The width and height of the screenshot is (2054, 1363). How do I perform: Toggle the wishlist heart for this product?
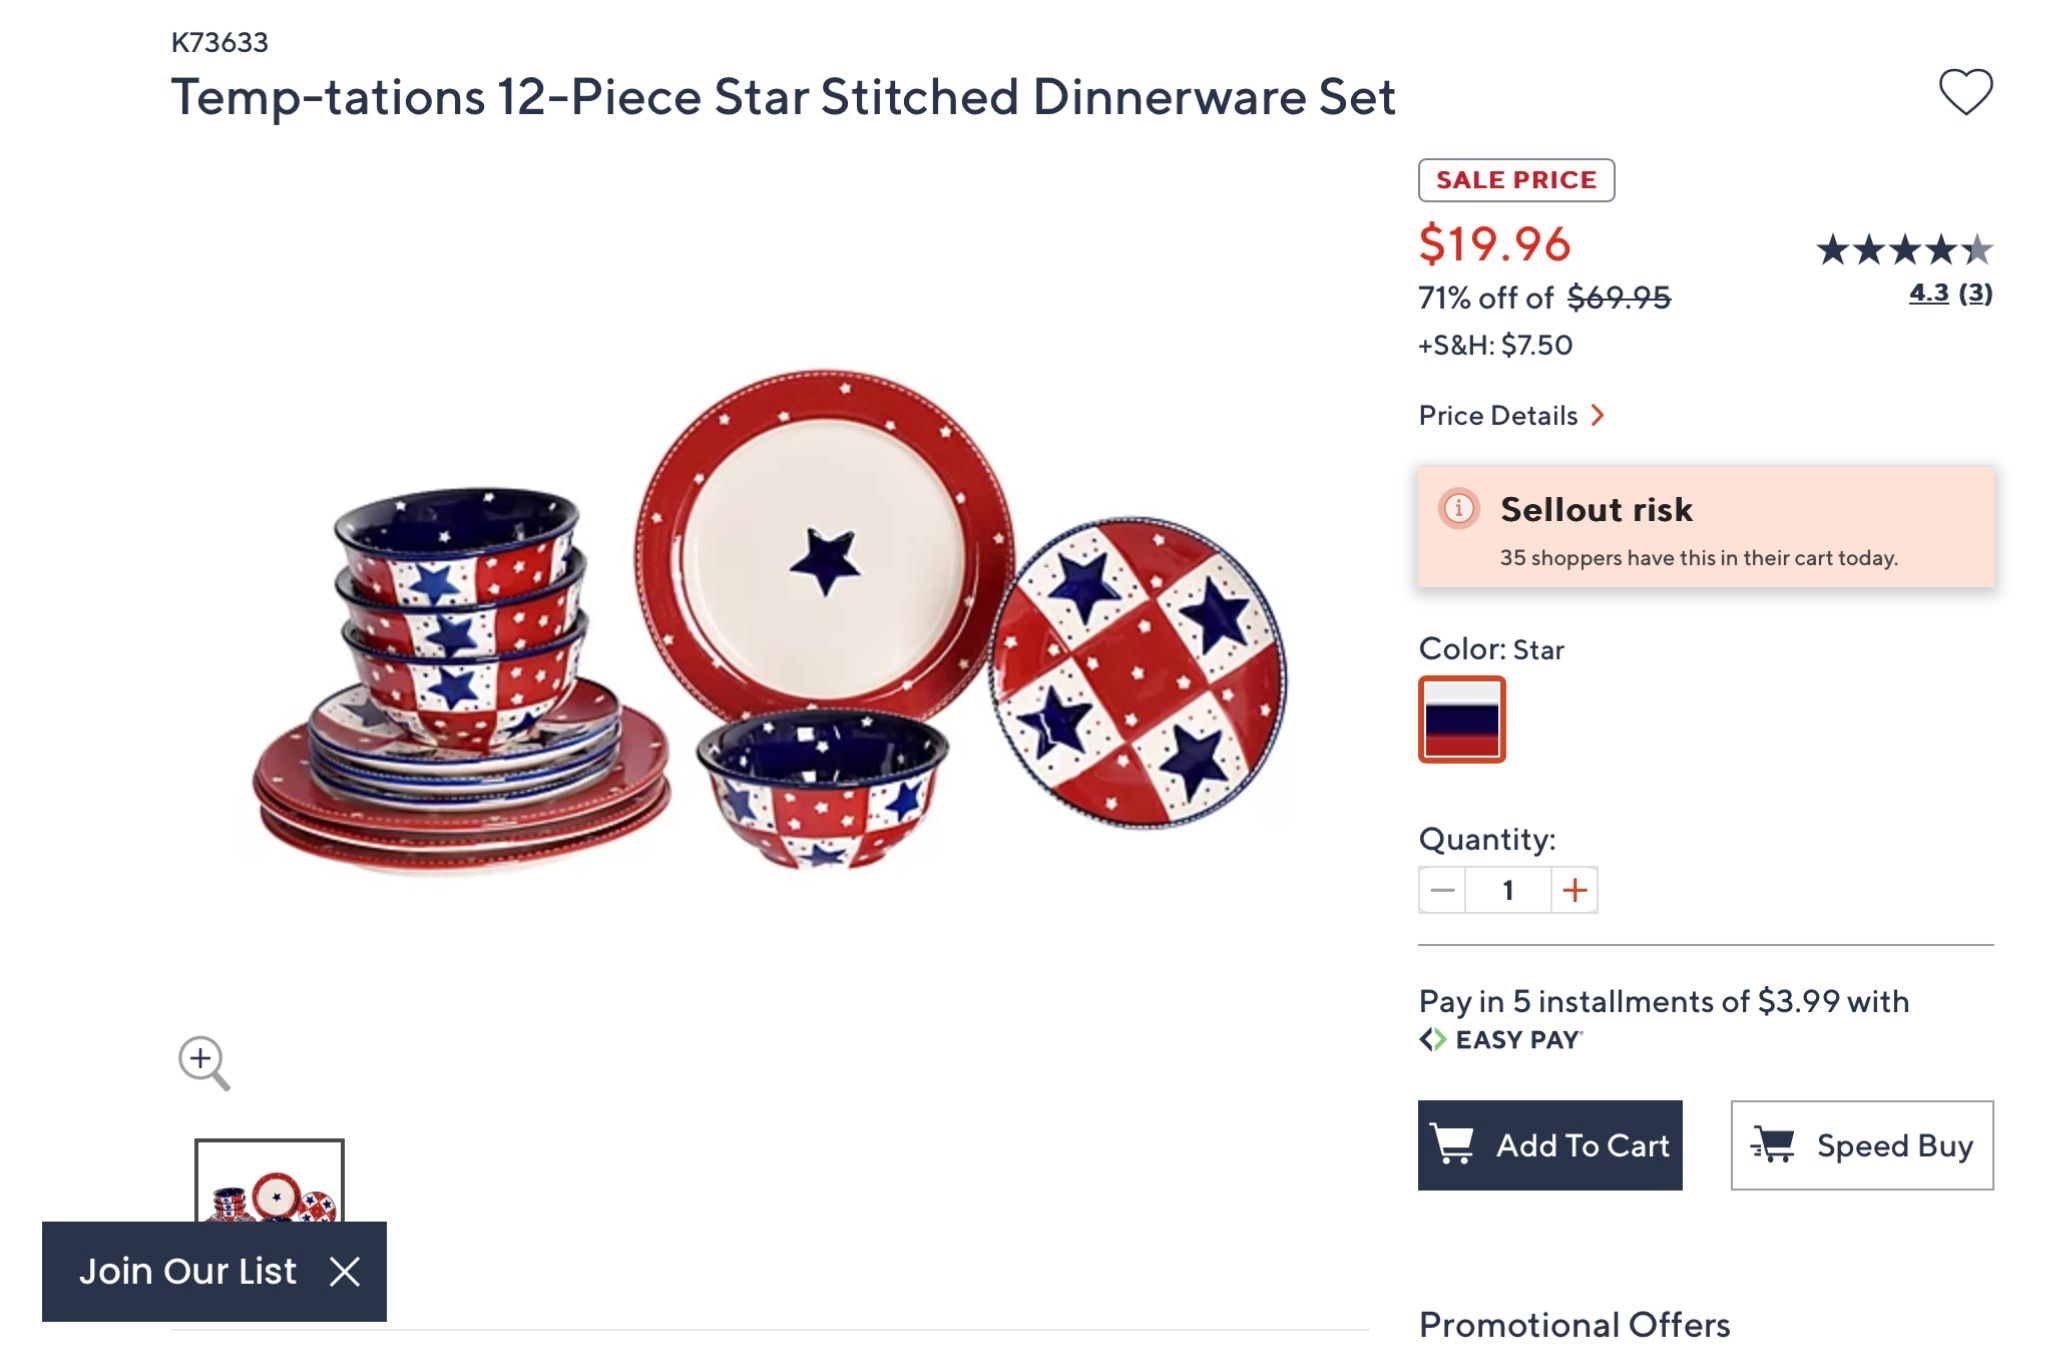(x=1966, y=93)
